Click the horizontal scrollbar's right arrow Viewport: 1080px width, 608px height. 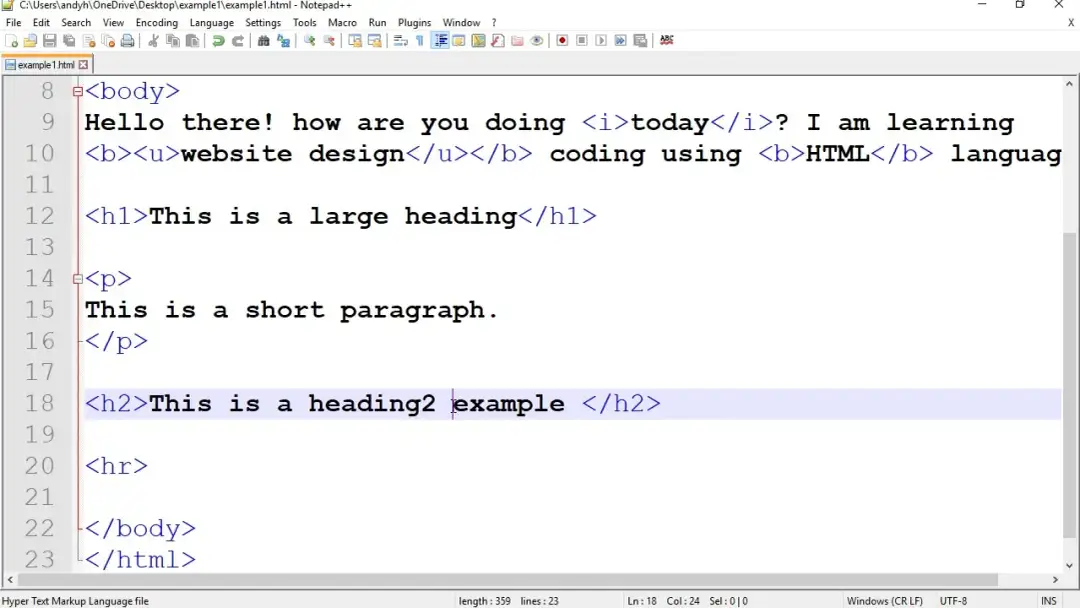[x=1055, y=579]
